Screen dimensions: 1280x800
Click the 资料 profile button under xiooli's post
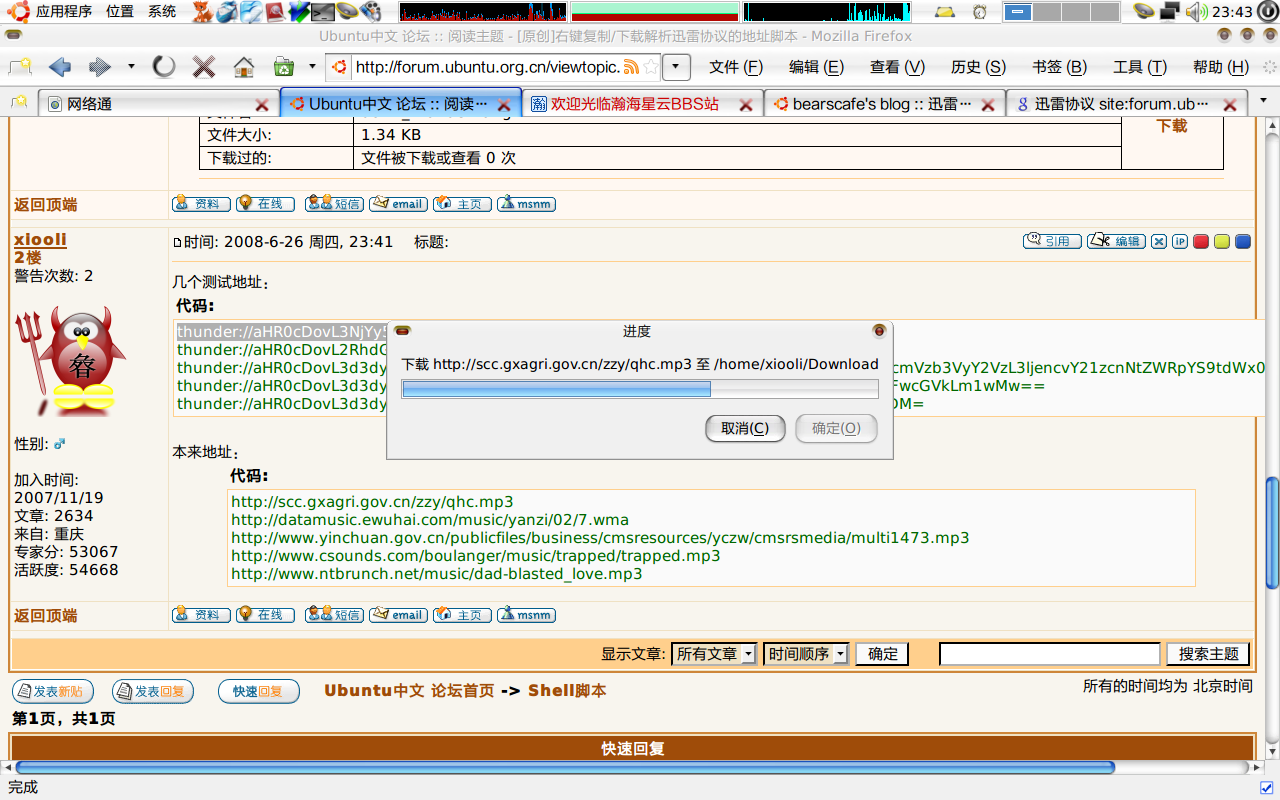201,615
